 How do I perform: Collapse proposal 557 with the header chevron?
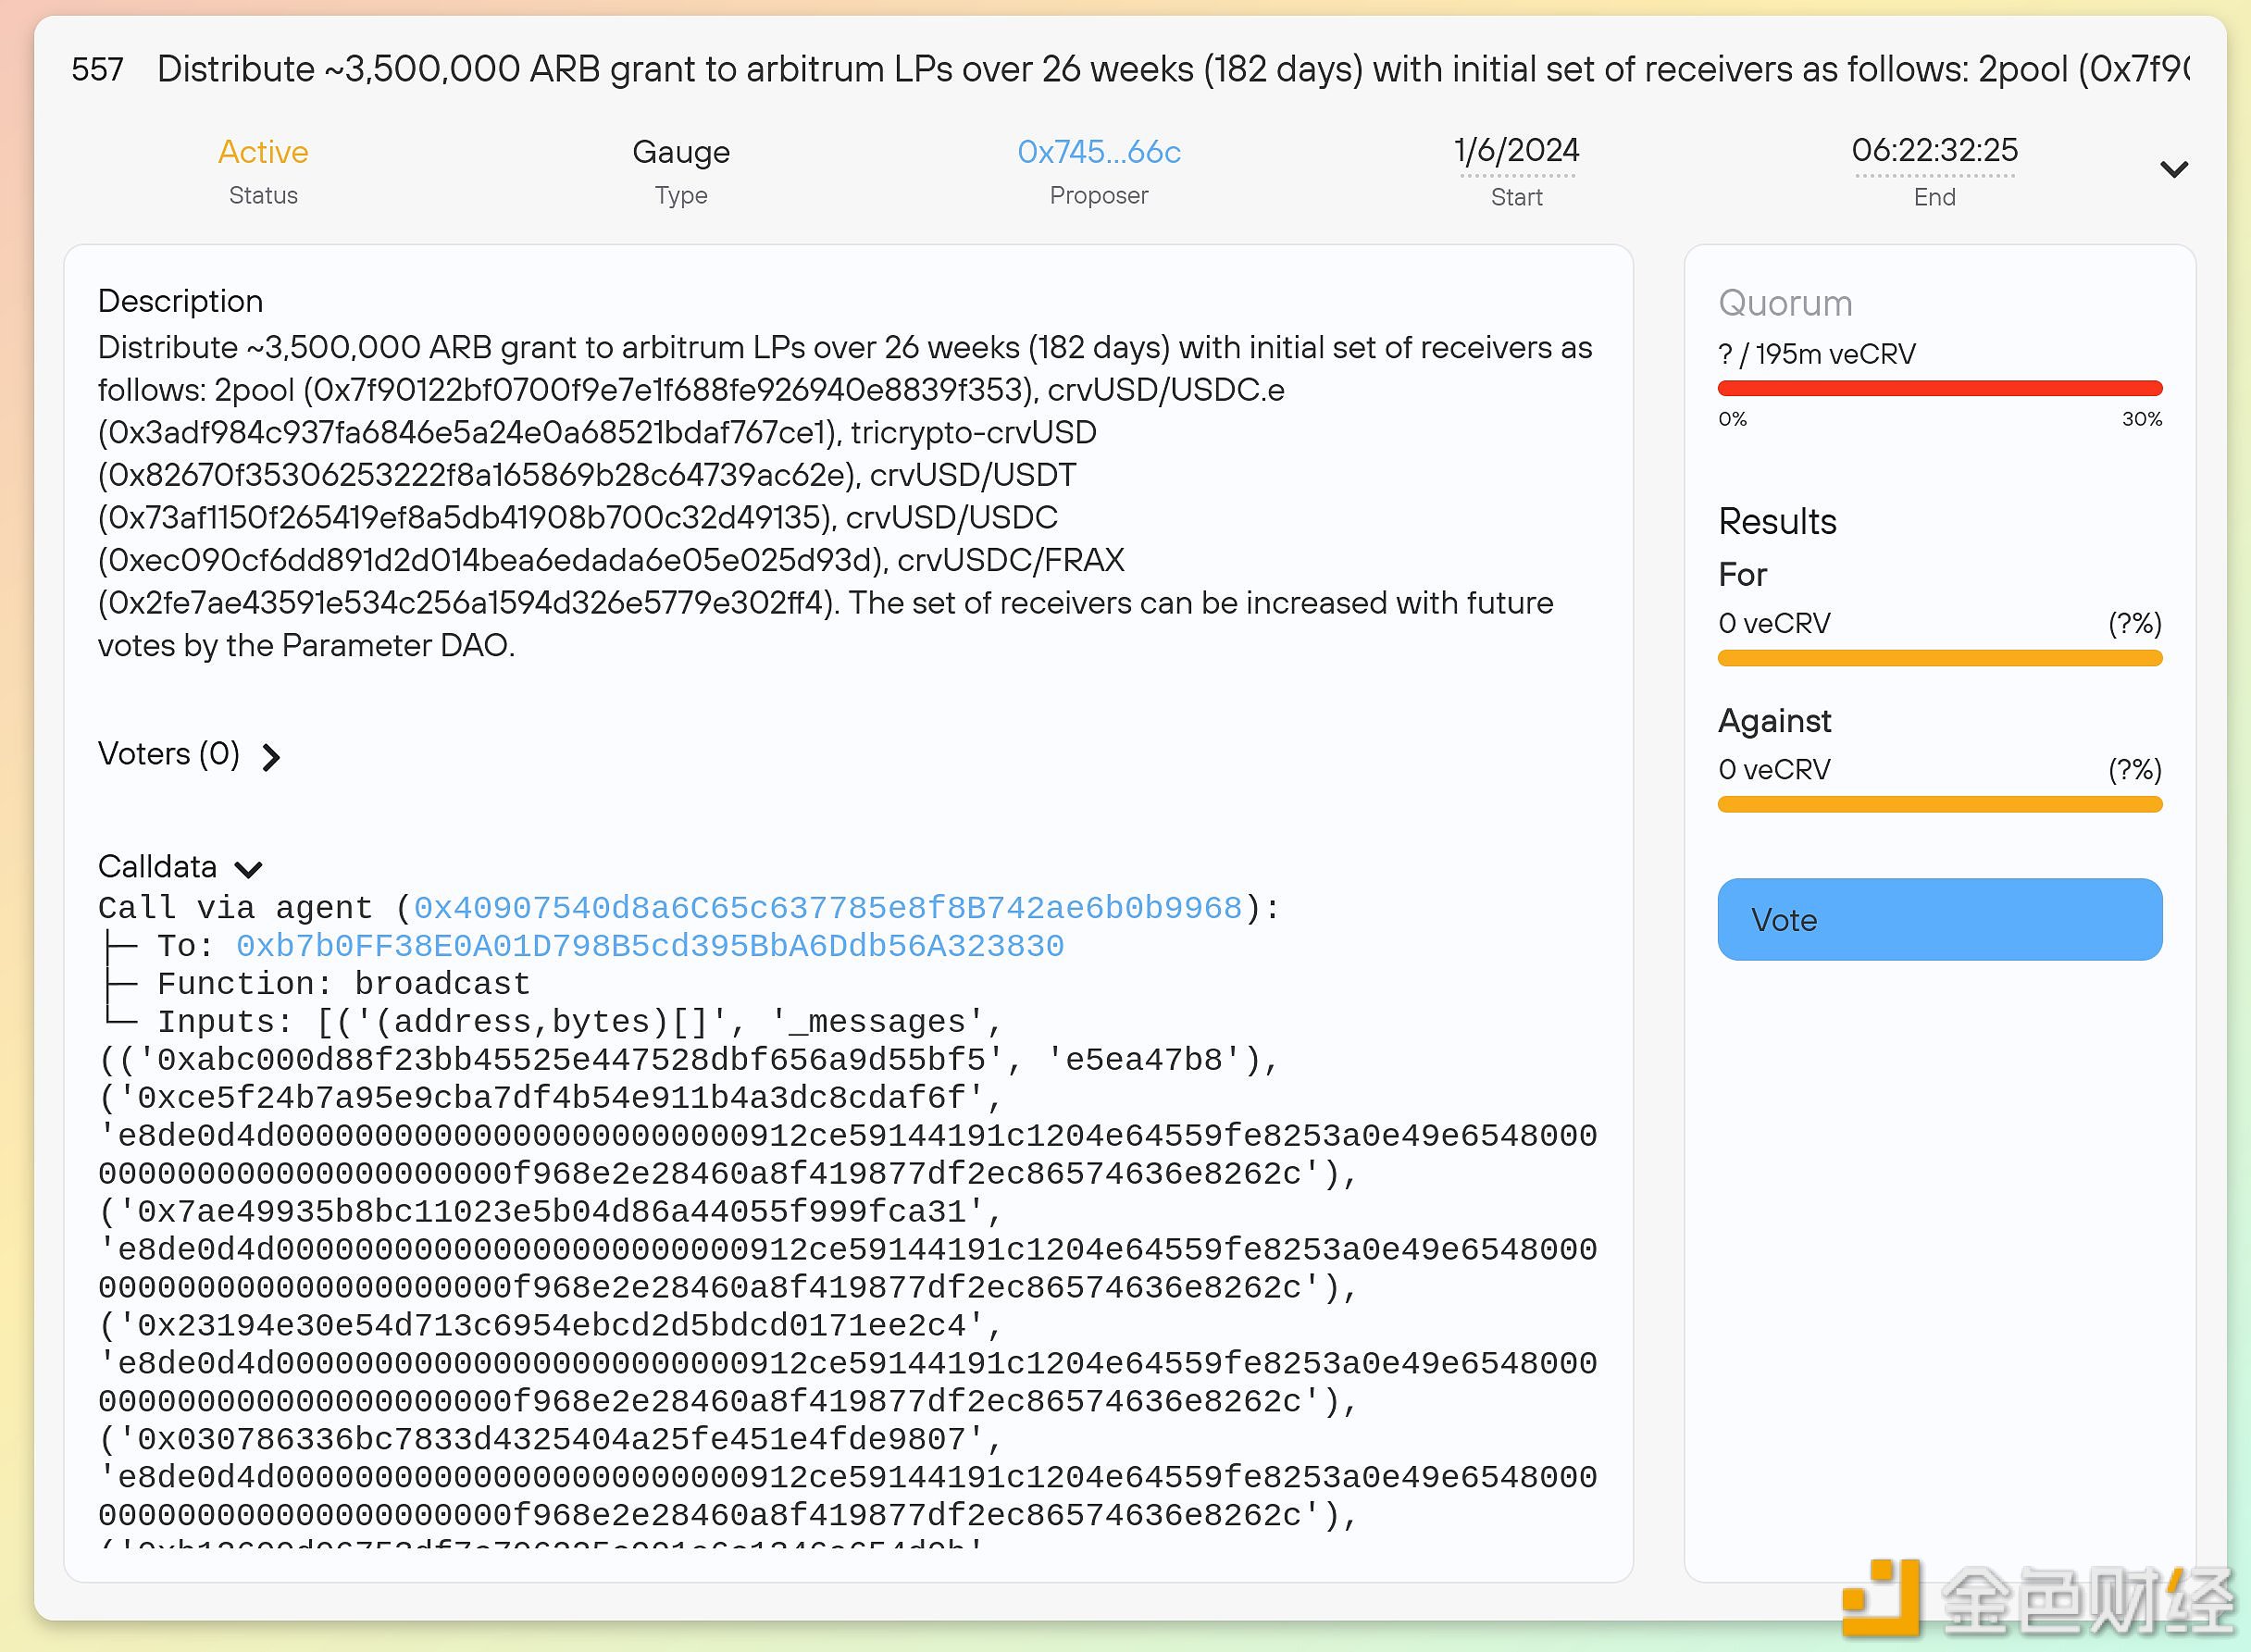click(x=2173, y=169)
